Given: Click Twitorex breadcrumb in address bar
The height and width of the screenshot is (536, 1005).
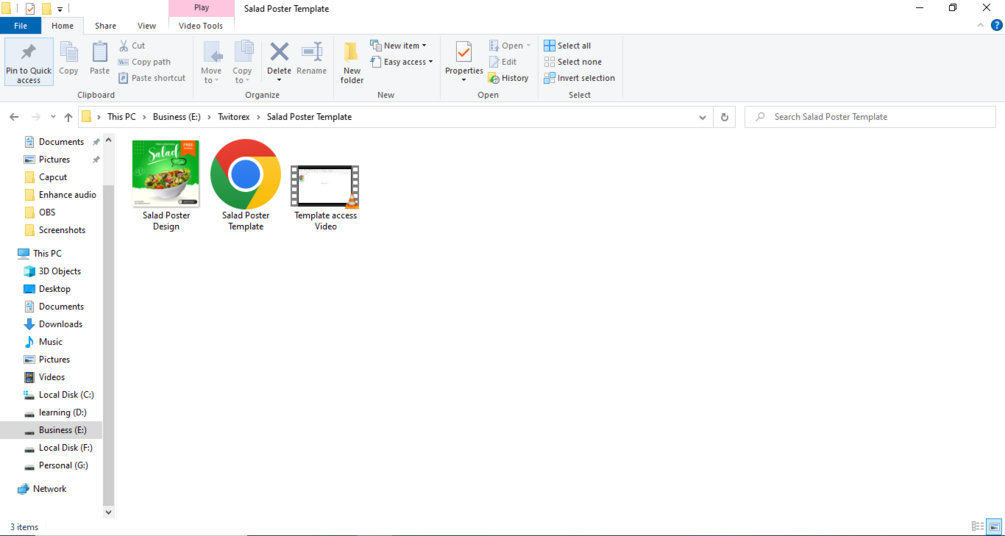Looking at the screenshot, I should [x=233, y=117].
